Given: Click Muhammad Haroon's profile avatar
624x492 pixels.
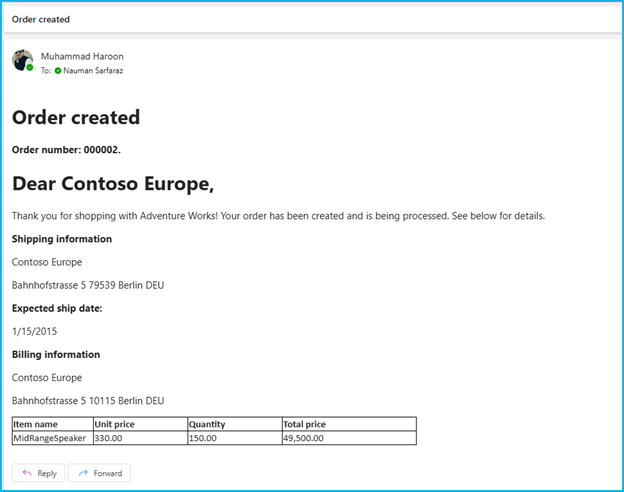Looking at the screenshot, I should click(22, 60).
